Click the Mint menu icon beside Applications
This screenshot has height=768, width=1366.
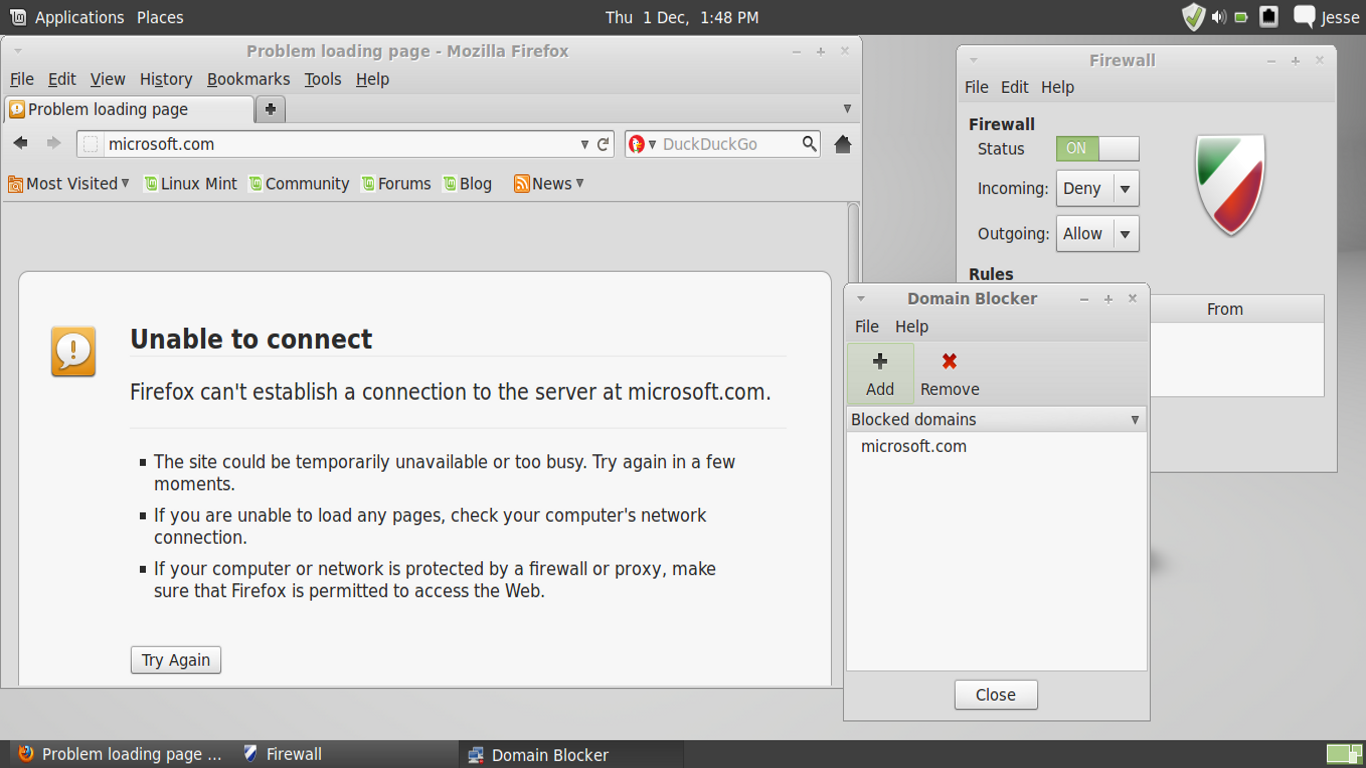point(17,17)
